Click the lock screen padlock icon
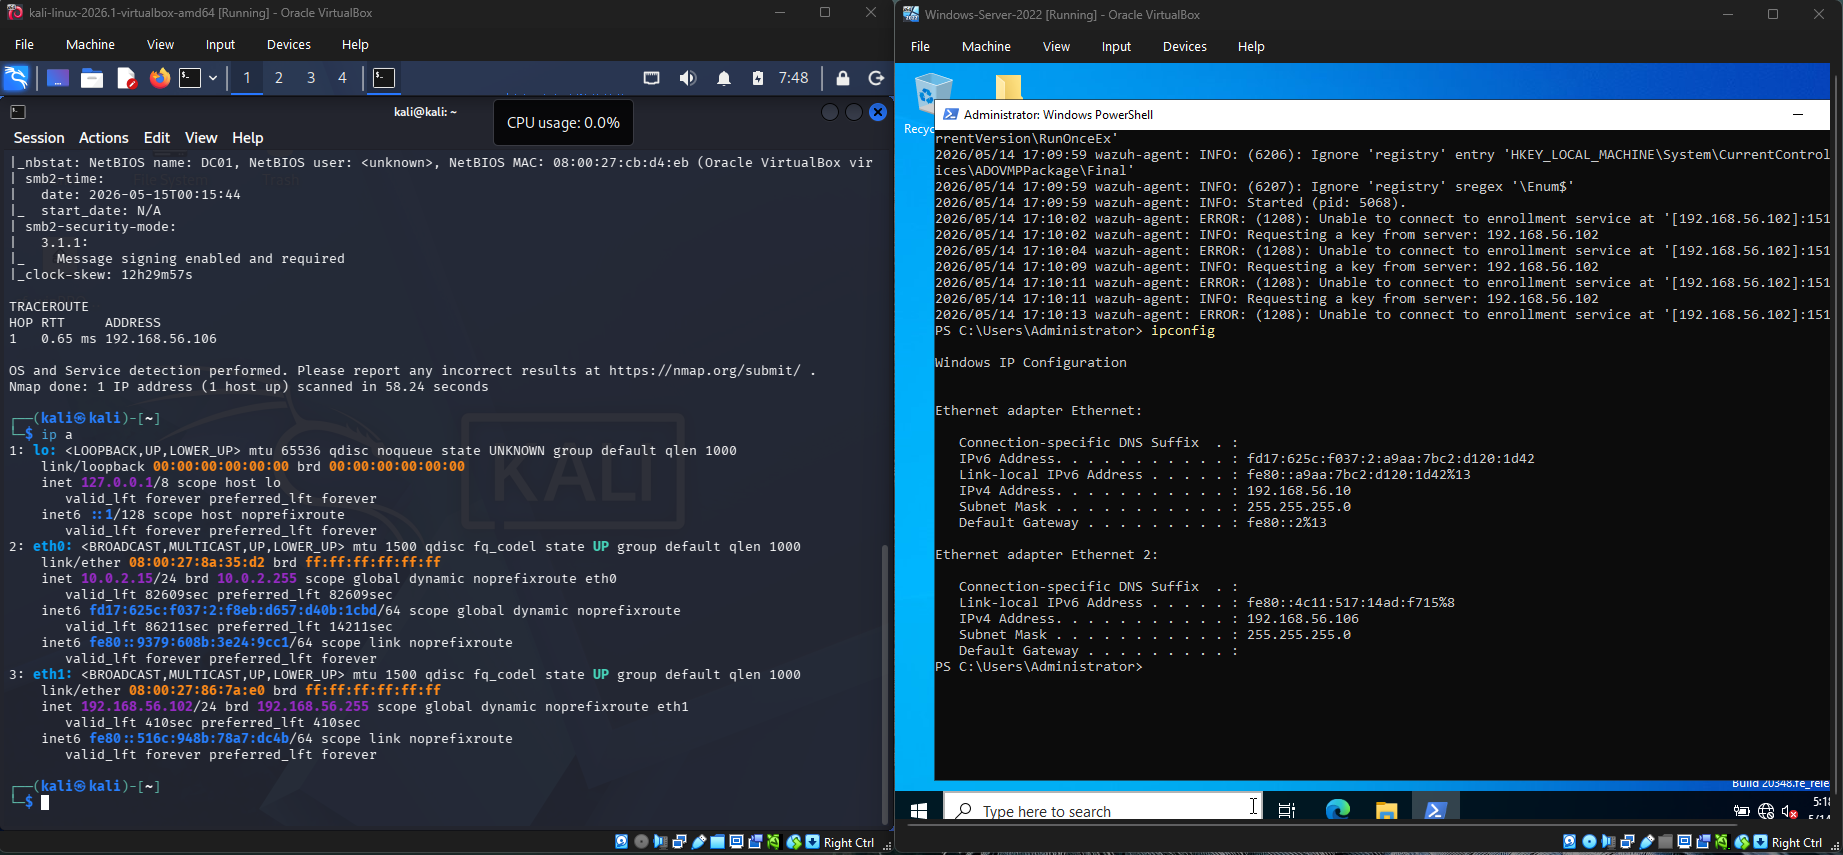 pos(843,78)
